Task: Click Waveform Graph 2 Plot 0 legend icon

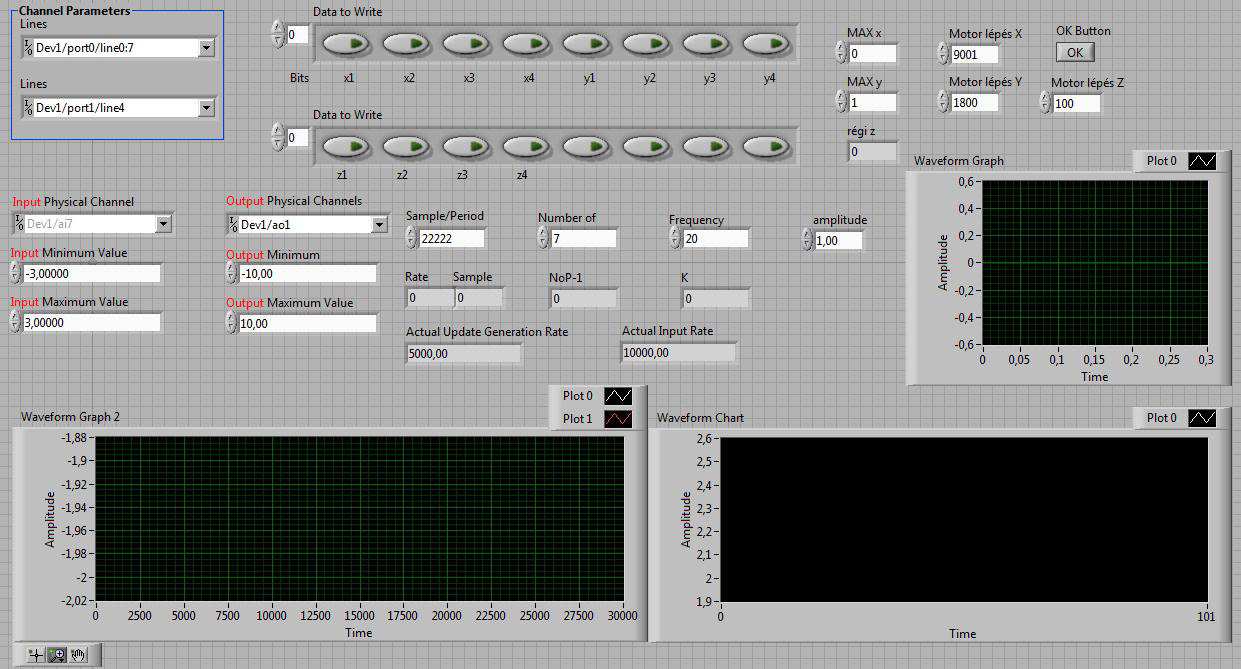Action: pos(618,397)
